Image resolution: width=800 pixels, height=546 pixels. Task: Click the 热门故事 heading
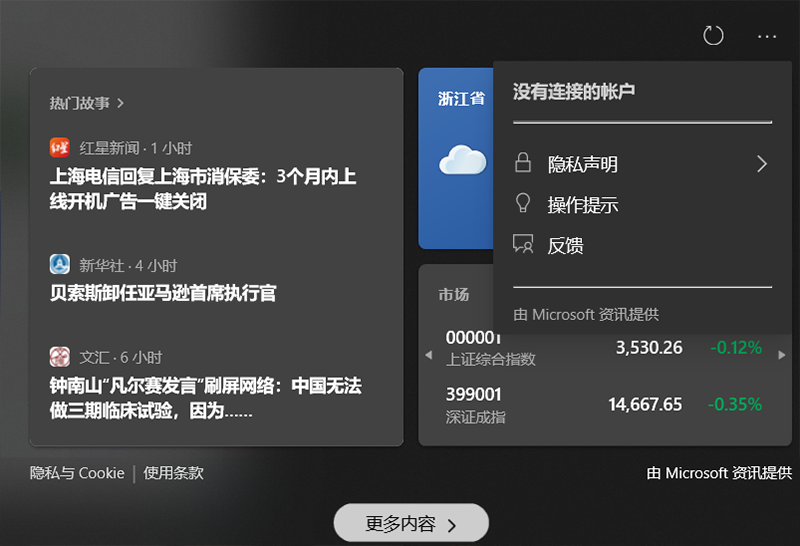pyautogui.click(x=80, y=104)
